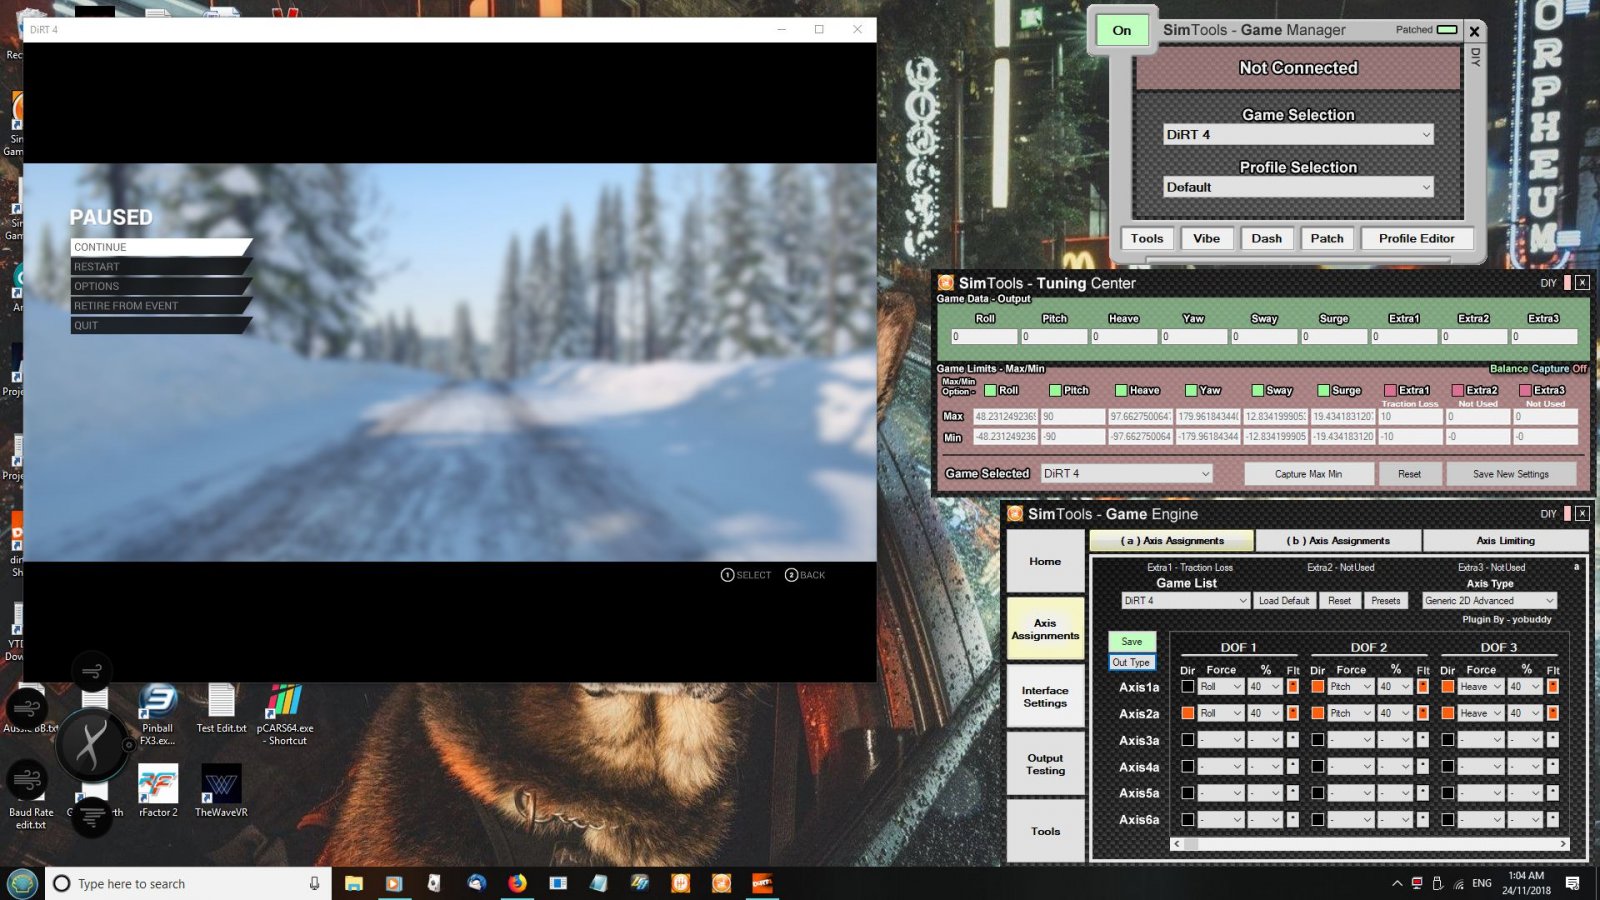Open the pCARS64.exe shortcut icon

pos(285,702)
